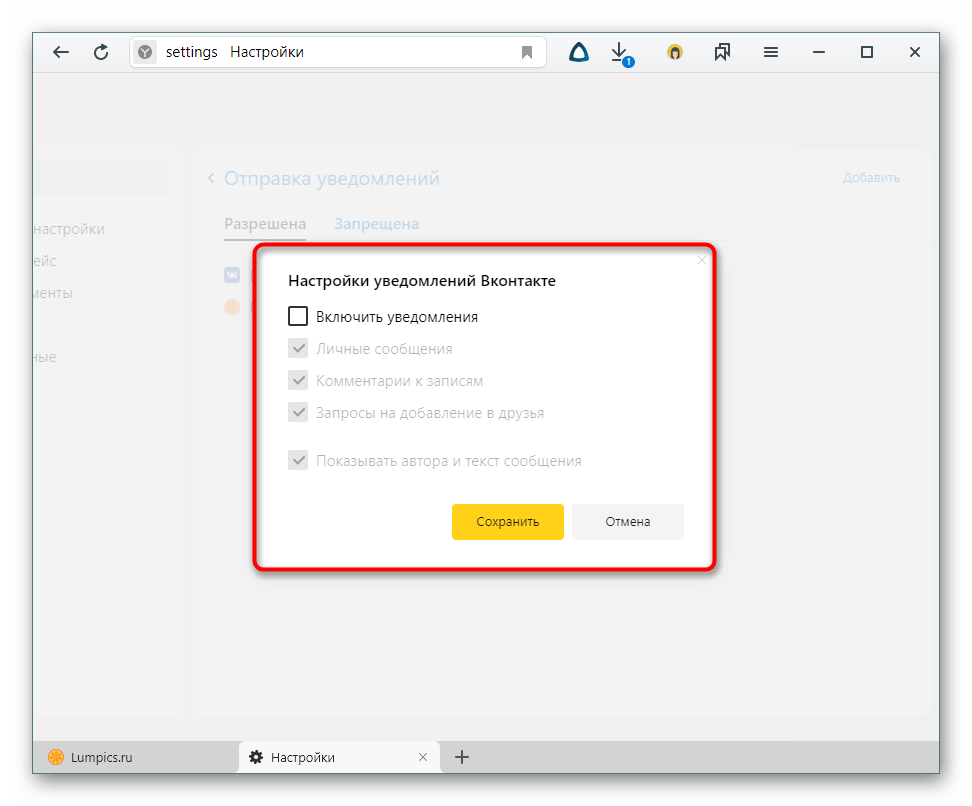Toggle the 'Комментарии к записям' checkbox
Image resolution: width=972 pixels, height=806 pixels.
tap(298, 381)
